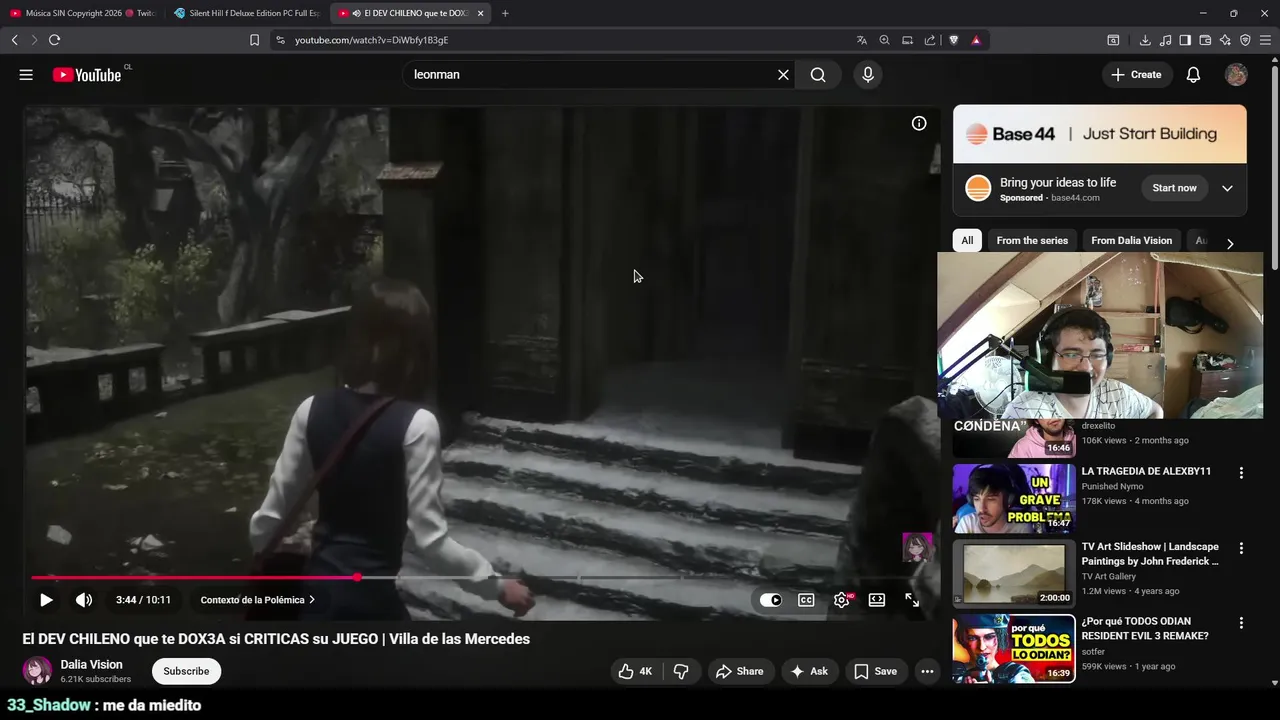Click Start now on Base44 ad
This screenshot has width=1280, height=720.
click(1174, 188)
